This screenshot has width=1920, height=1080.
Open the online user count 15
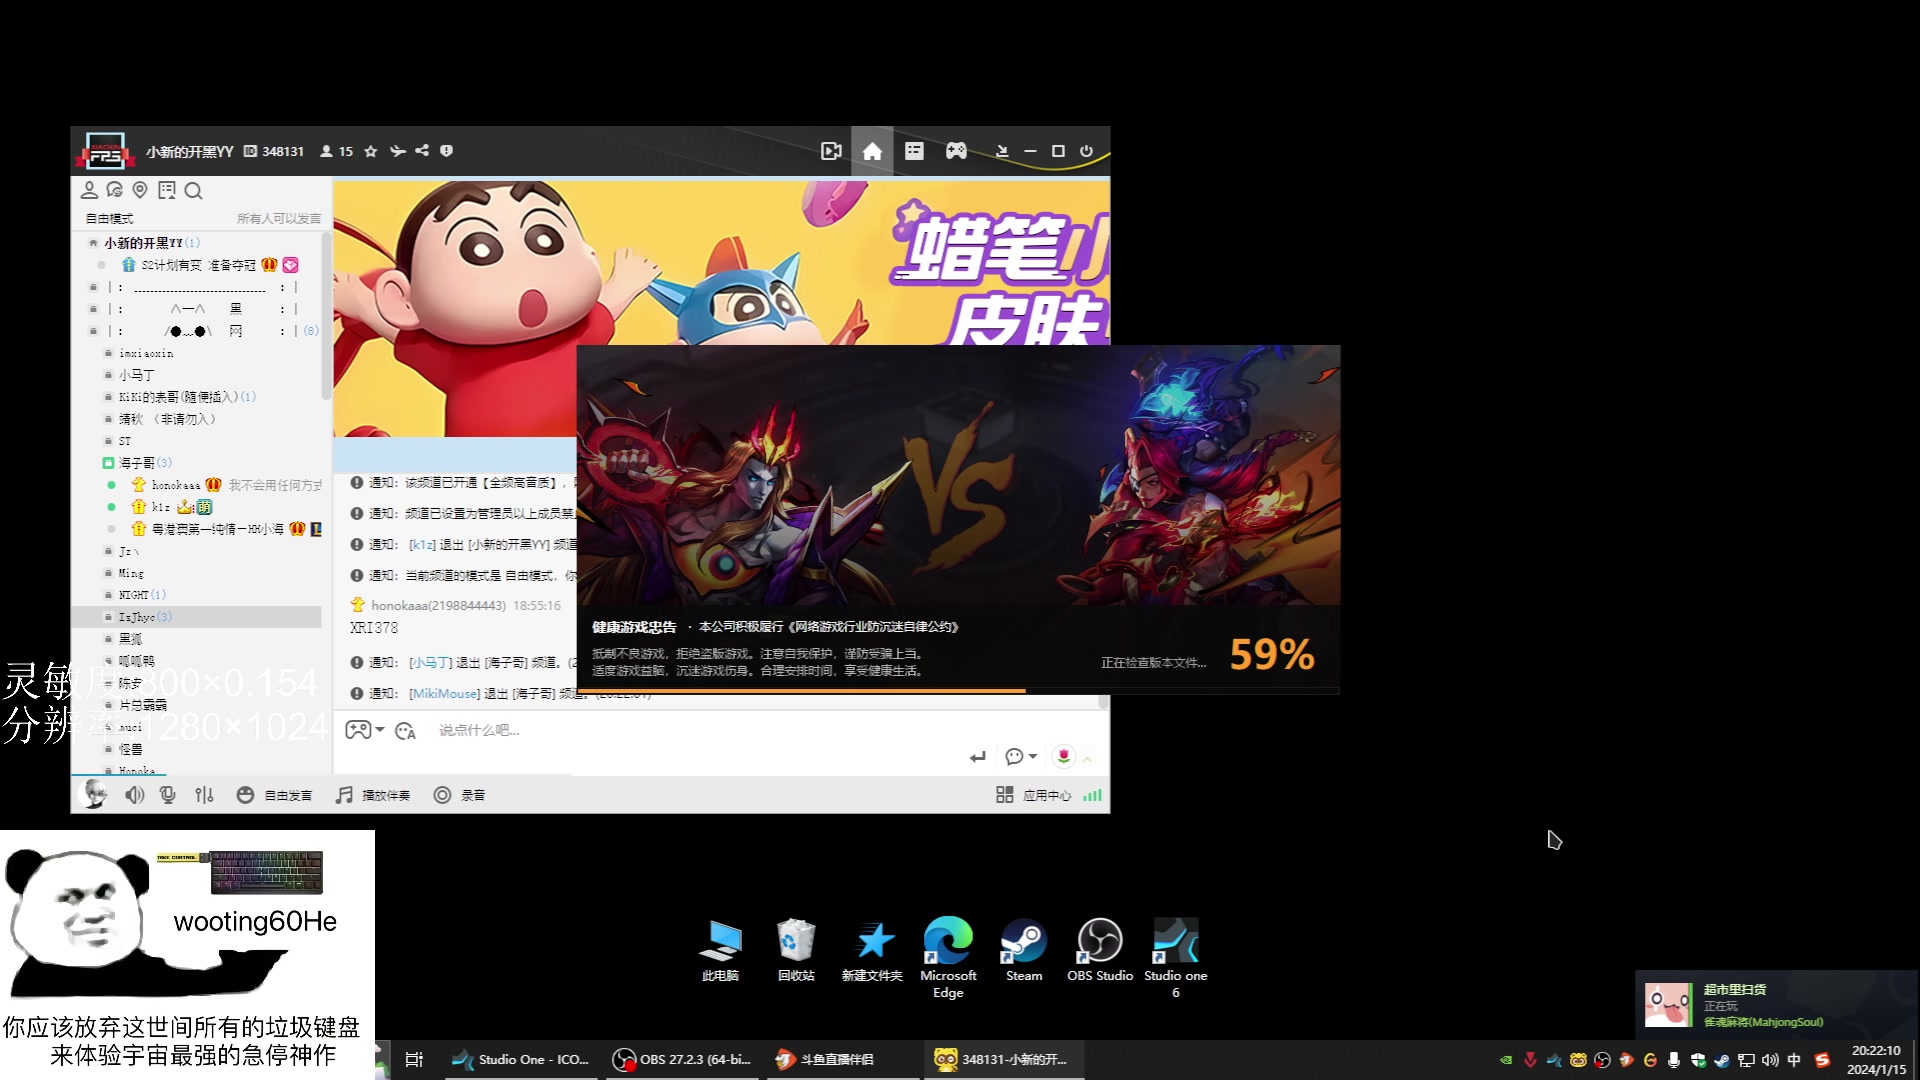337,151
